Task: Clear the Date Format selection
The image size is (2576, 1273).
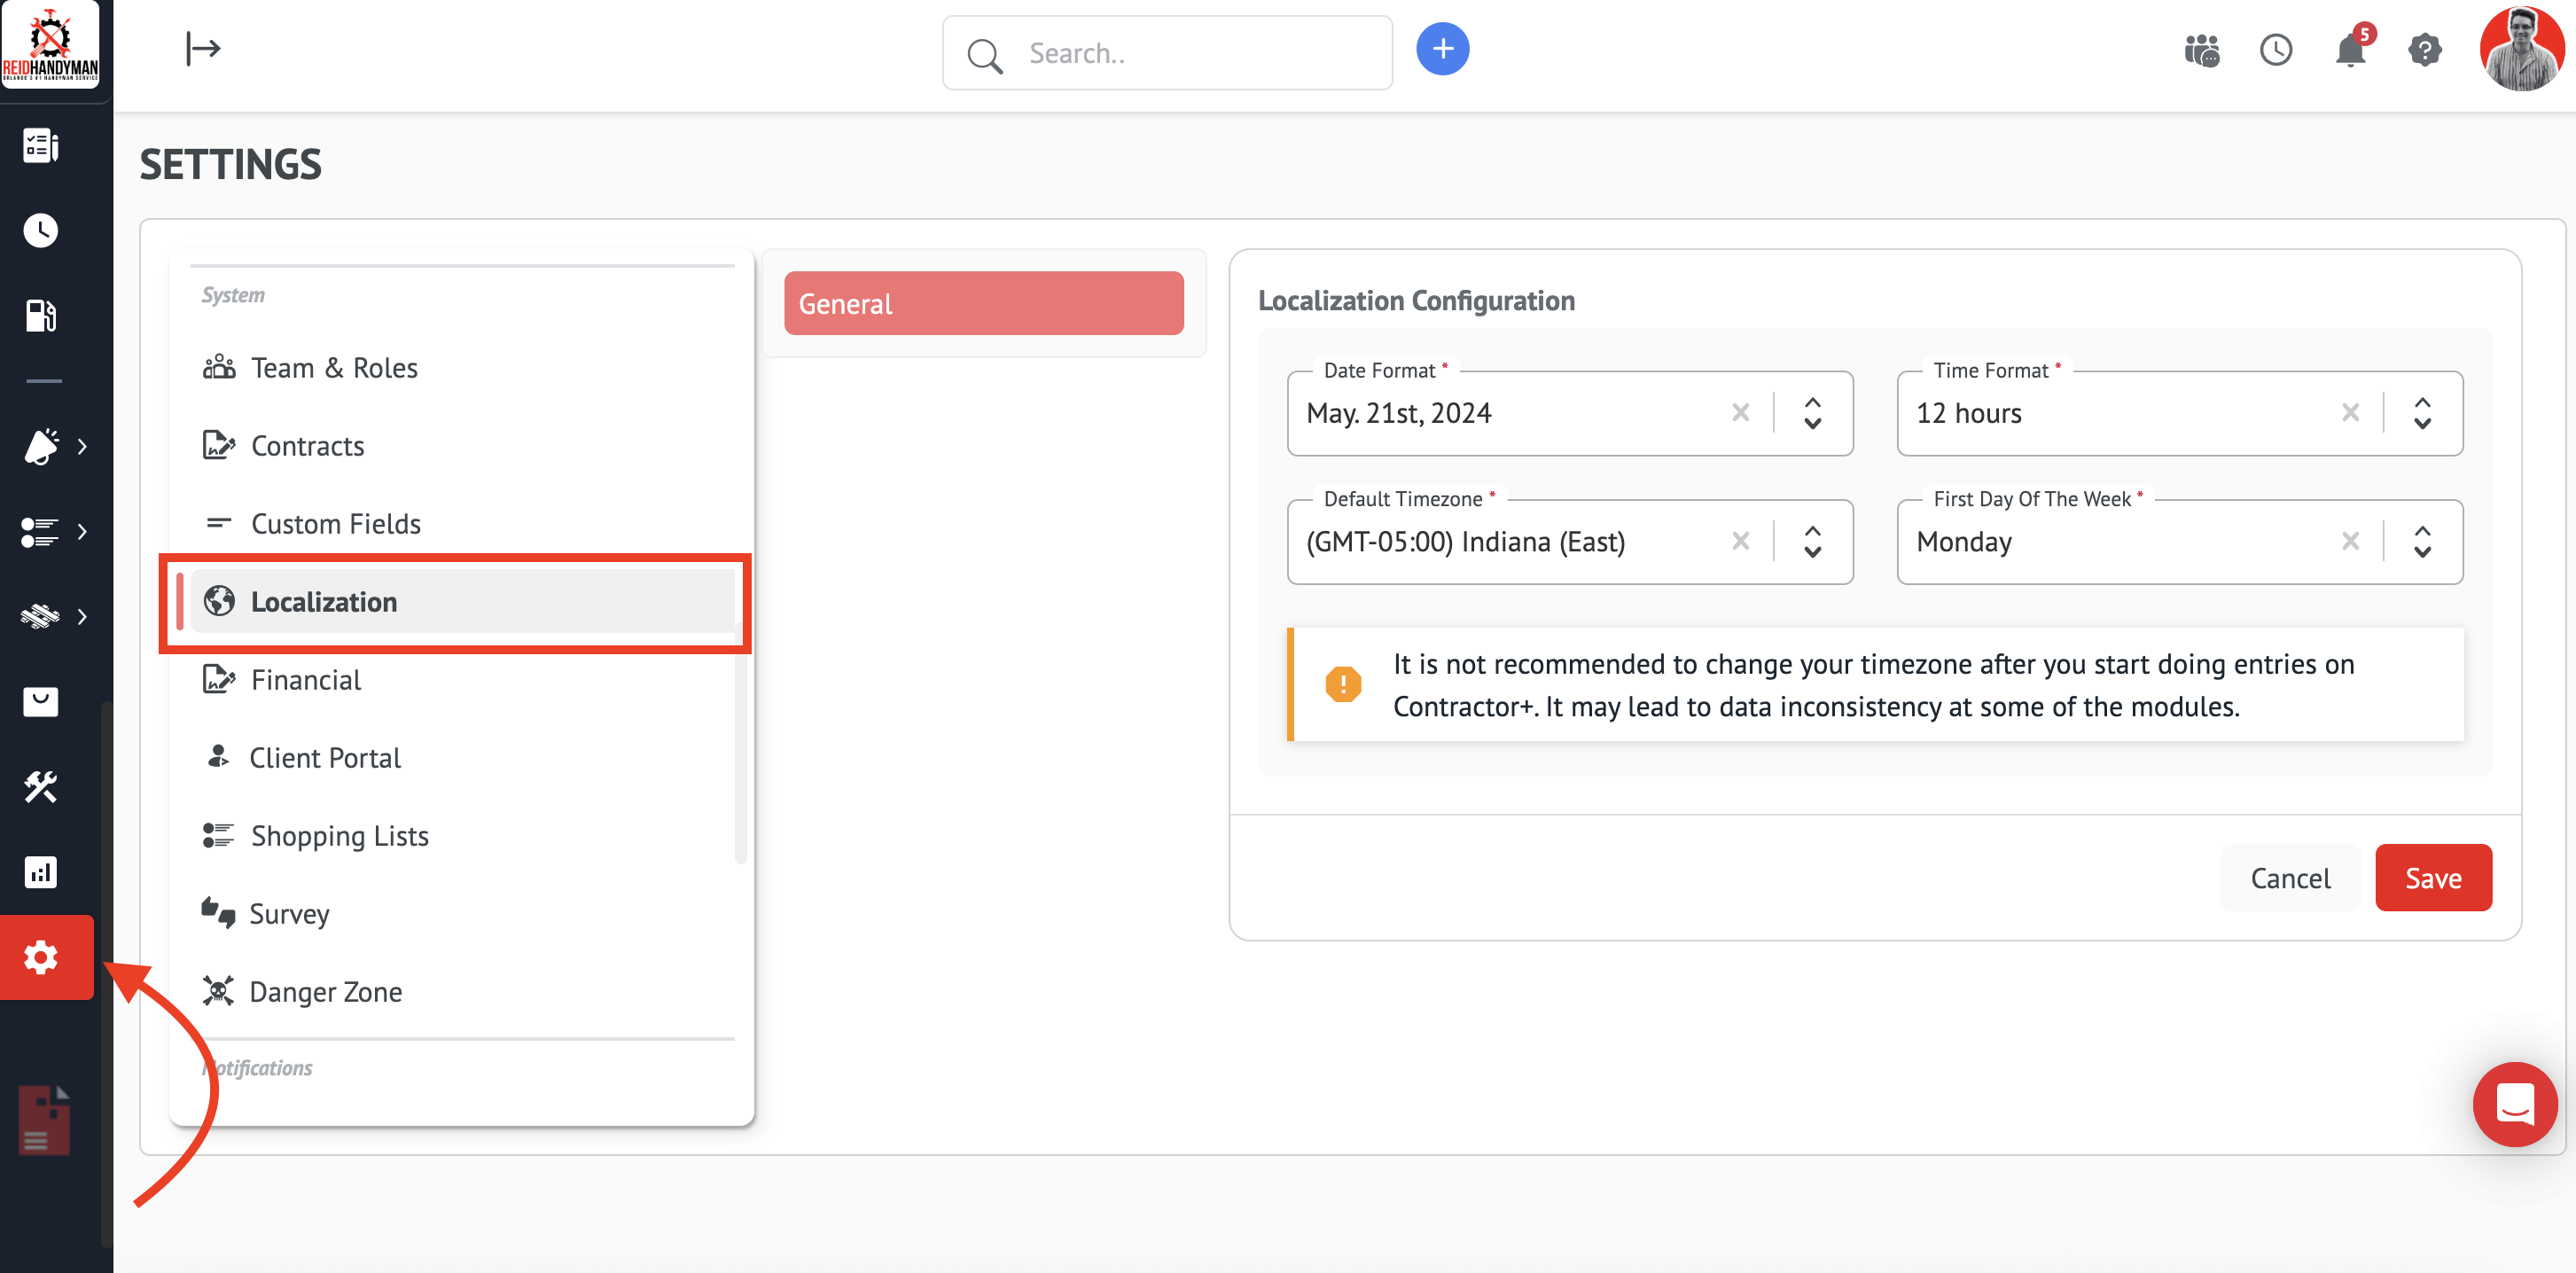Action: [1740, 413]
